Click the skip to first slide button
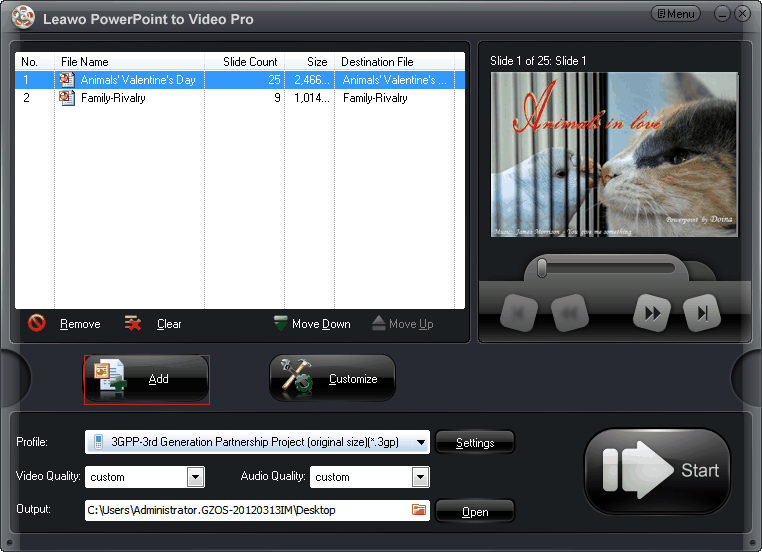The height and width of the screenshot is (552, 762). pyautogui.click(x=519, y=313)
